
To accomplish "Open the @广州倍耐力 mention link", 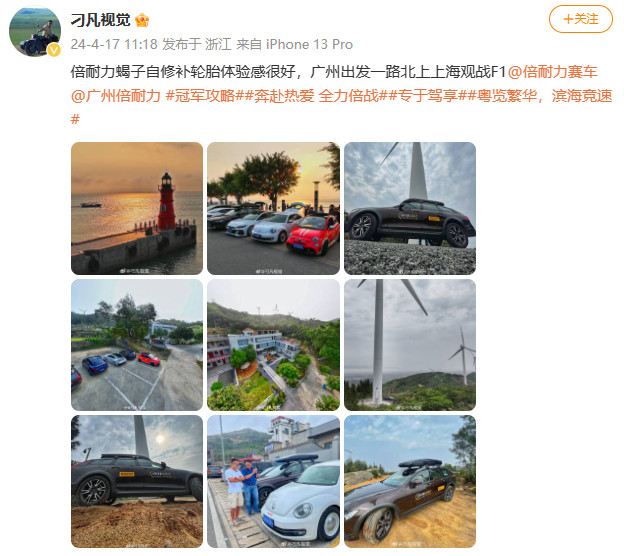I will coord(116,96).
